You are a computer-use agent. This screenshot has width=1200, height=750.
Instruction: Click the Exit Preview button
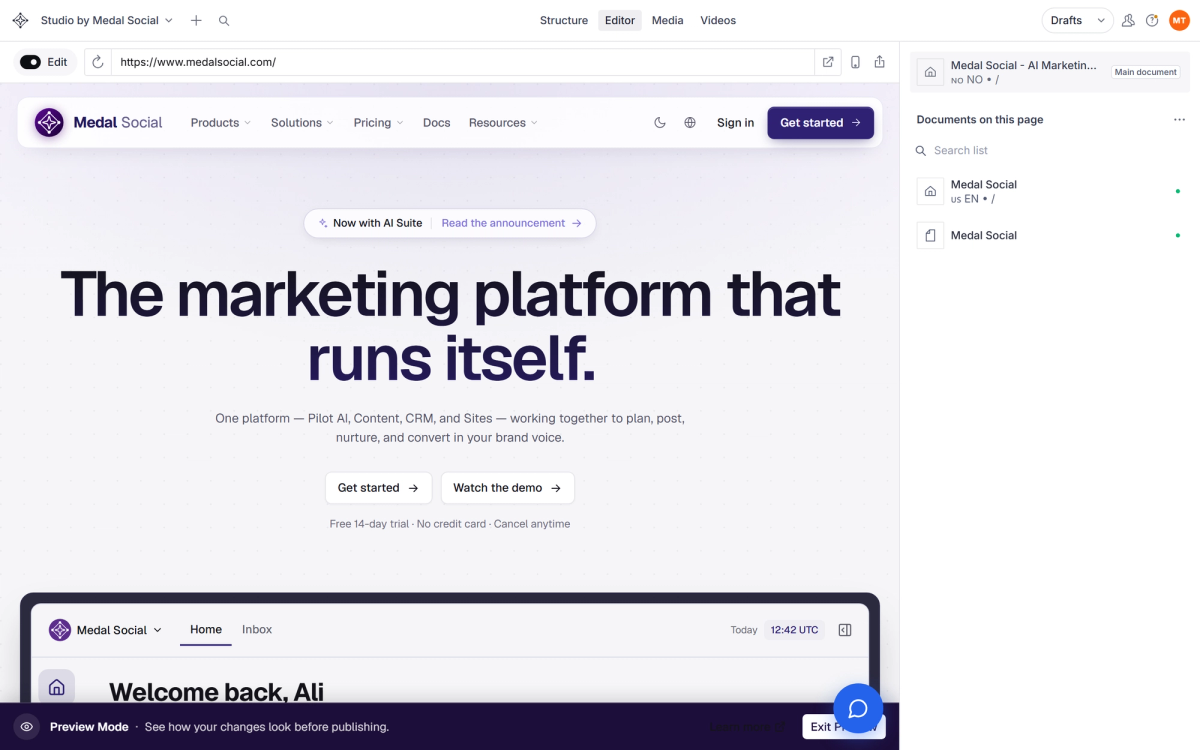pos(844,727)
